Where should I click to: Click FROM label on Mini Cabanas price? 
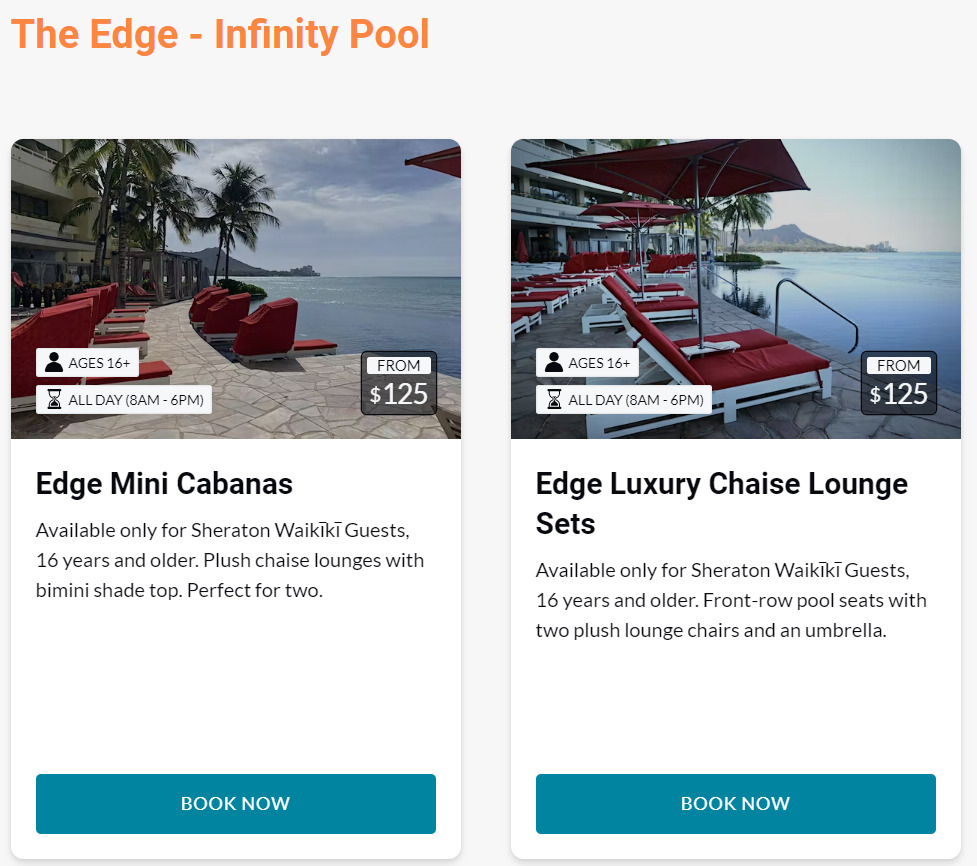[399, 366]
